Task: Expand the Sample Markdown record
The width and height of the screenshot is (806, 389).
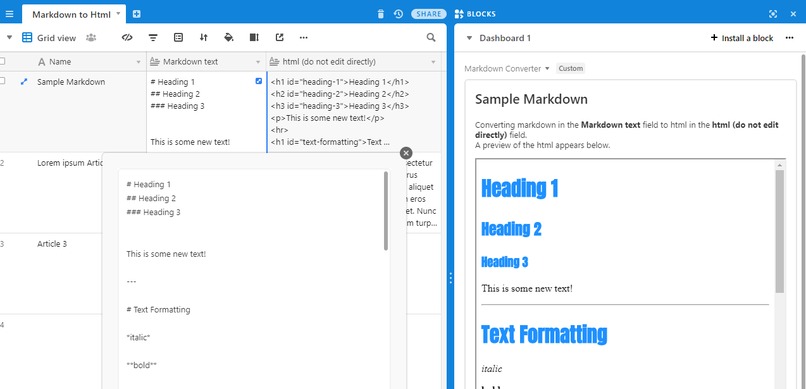Action: (x=23, y=81)
